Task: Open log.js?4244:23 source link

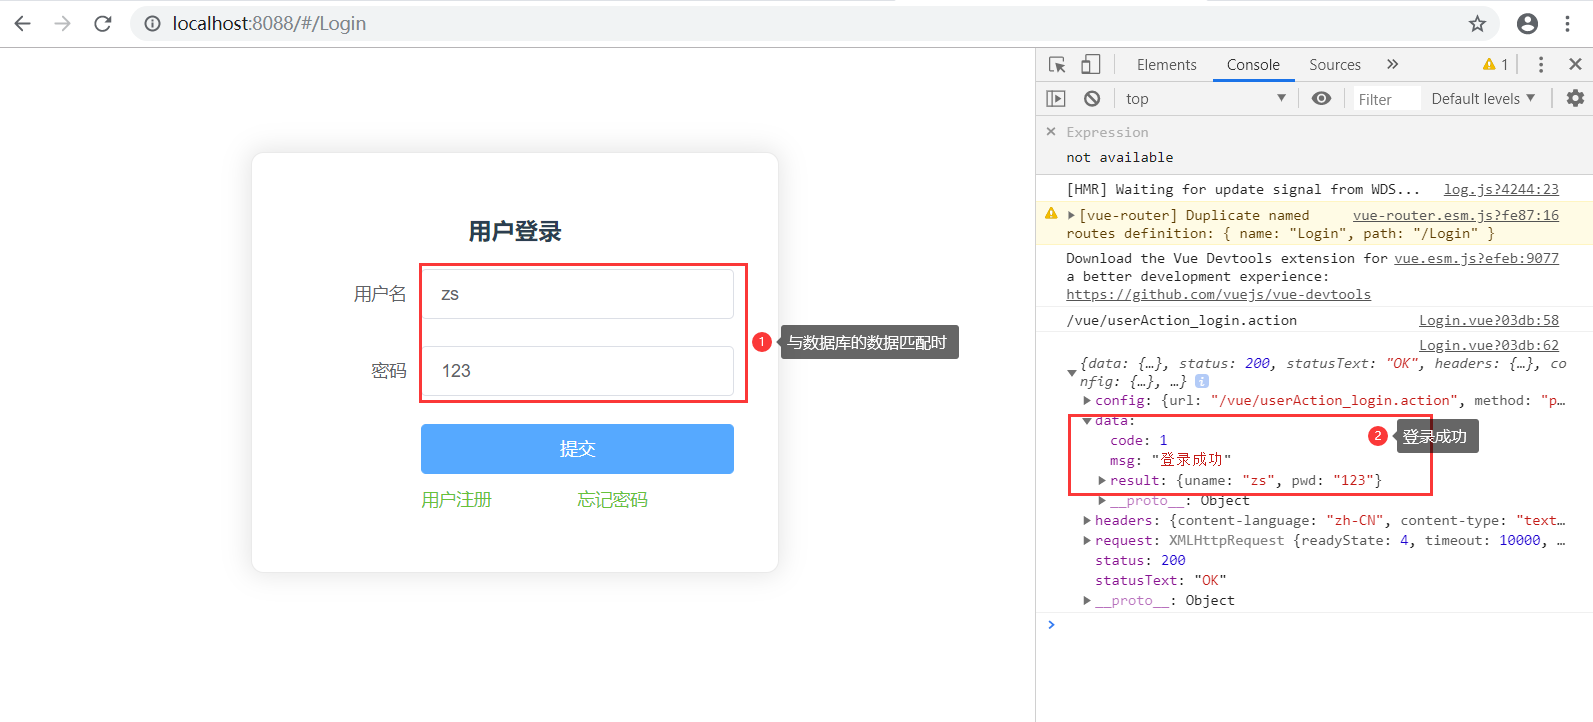Action: point(1501,189)
